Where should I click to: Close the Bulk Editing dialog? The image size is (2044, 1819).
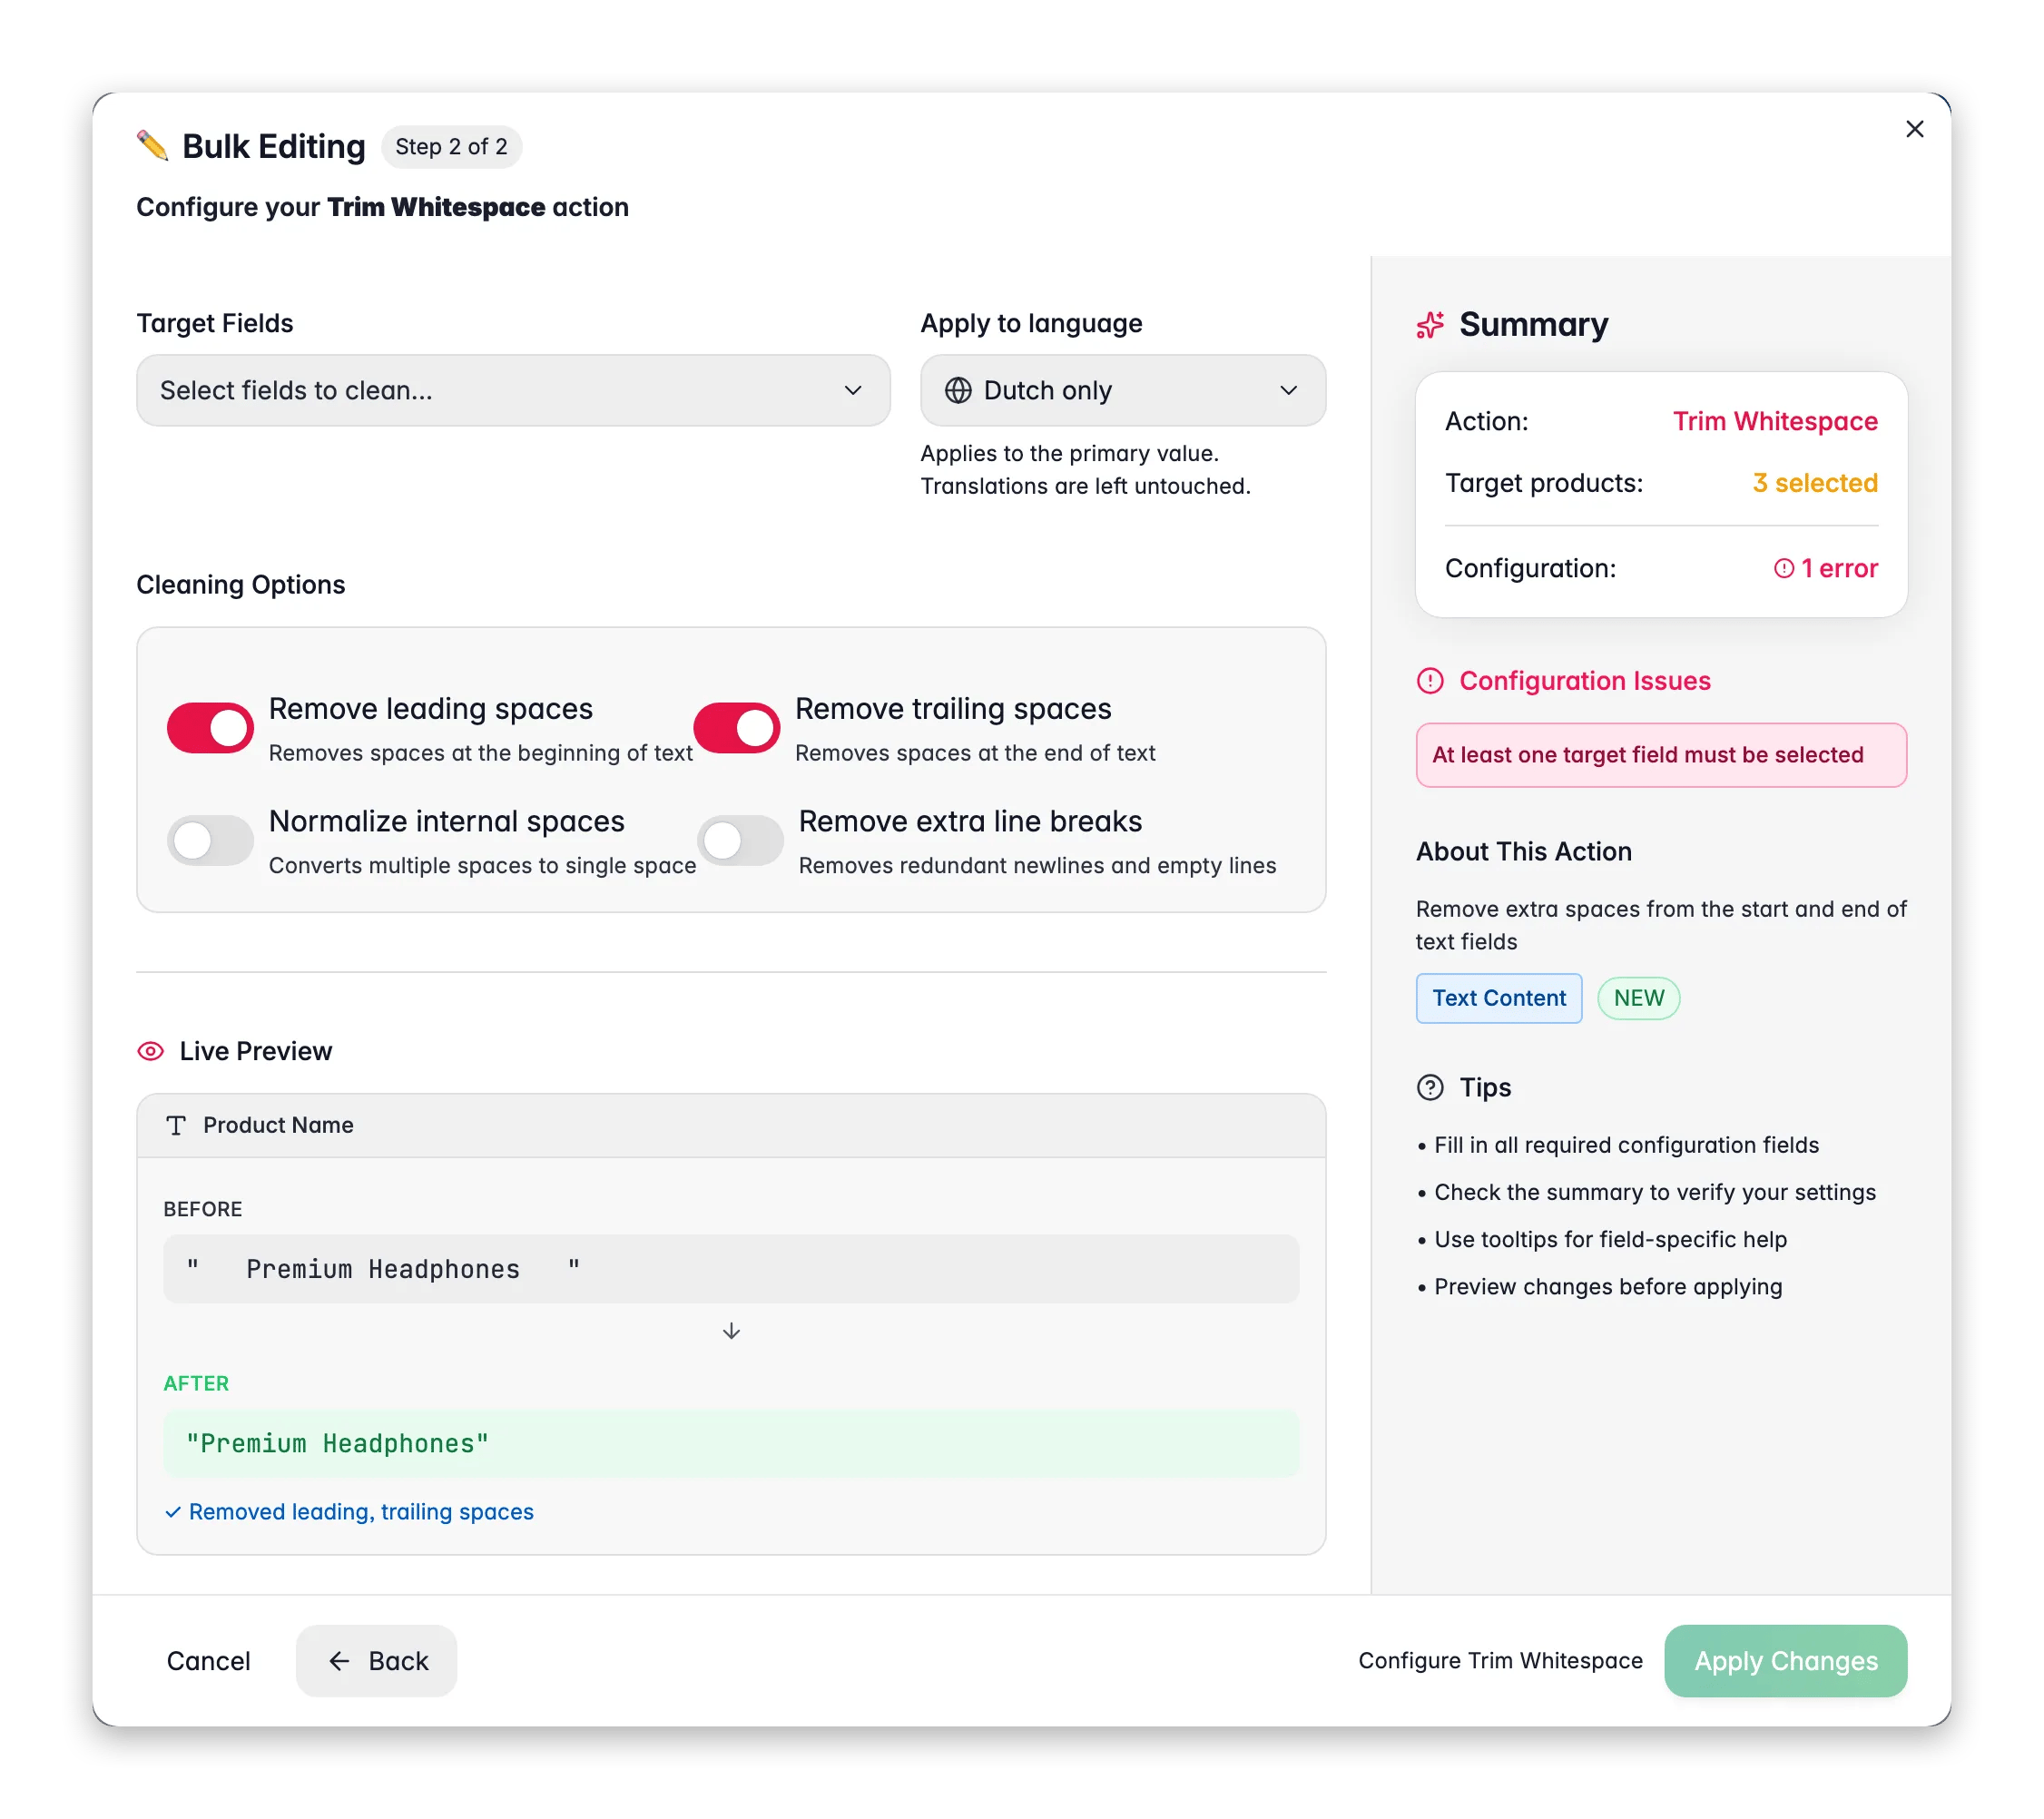1914,129
